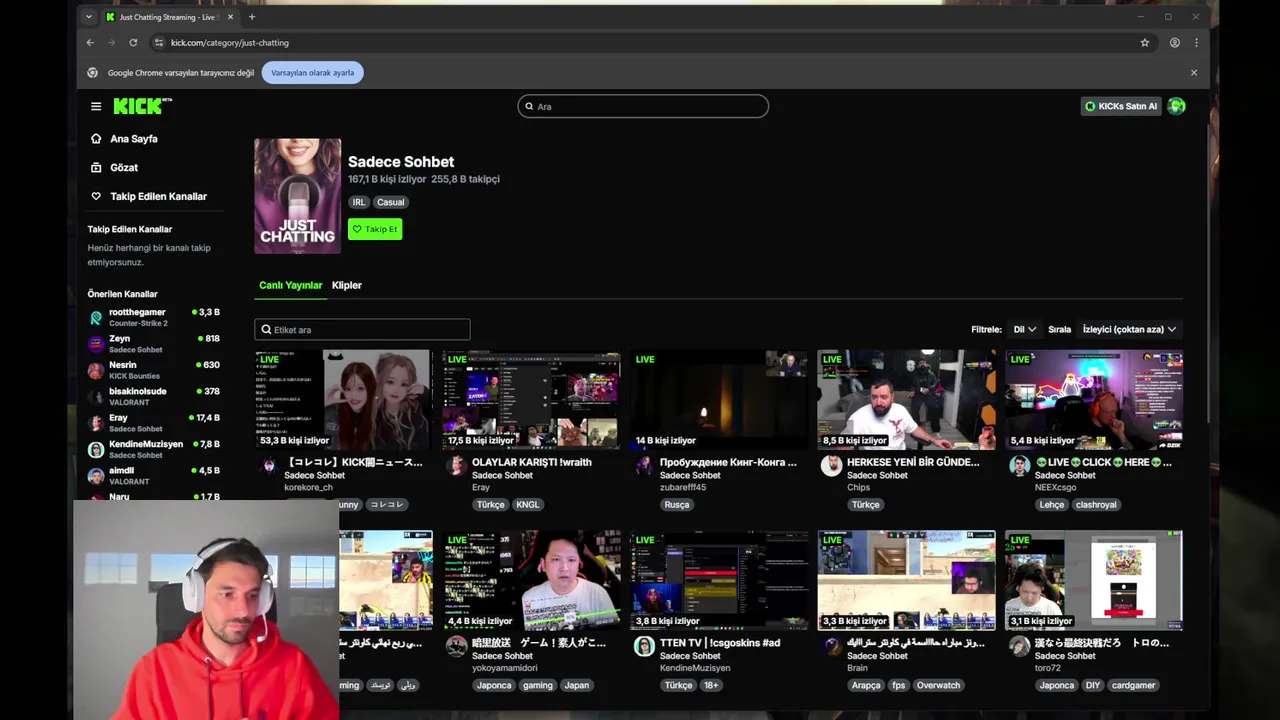Open Zeyn recommended channel
Image resolution: width=1280 pixels, height=720 pixels.
pyautogui.click(x=154, y=344)
